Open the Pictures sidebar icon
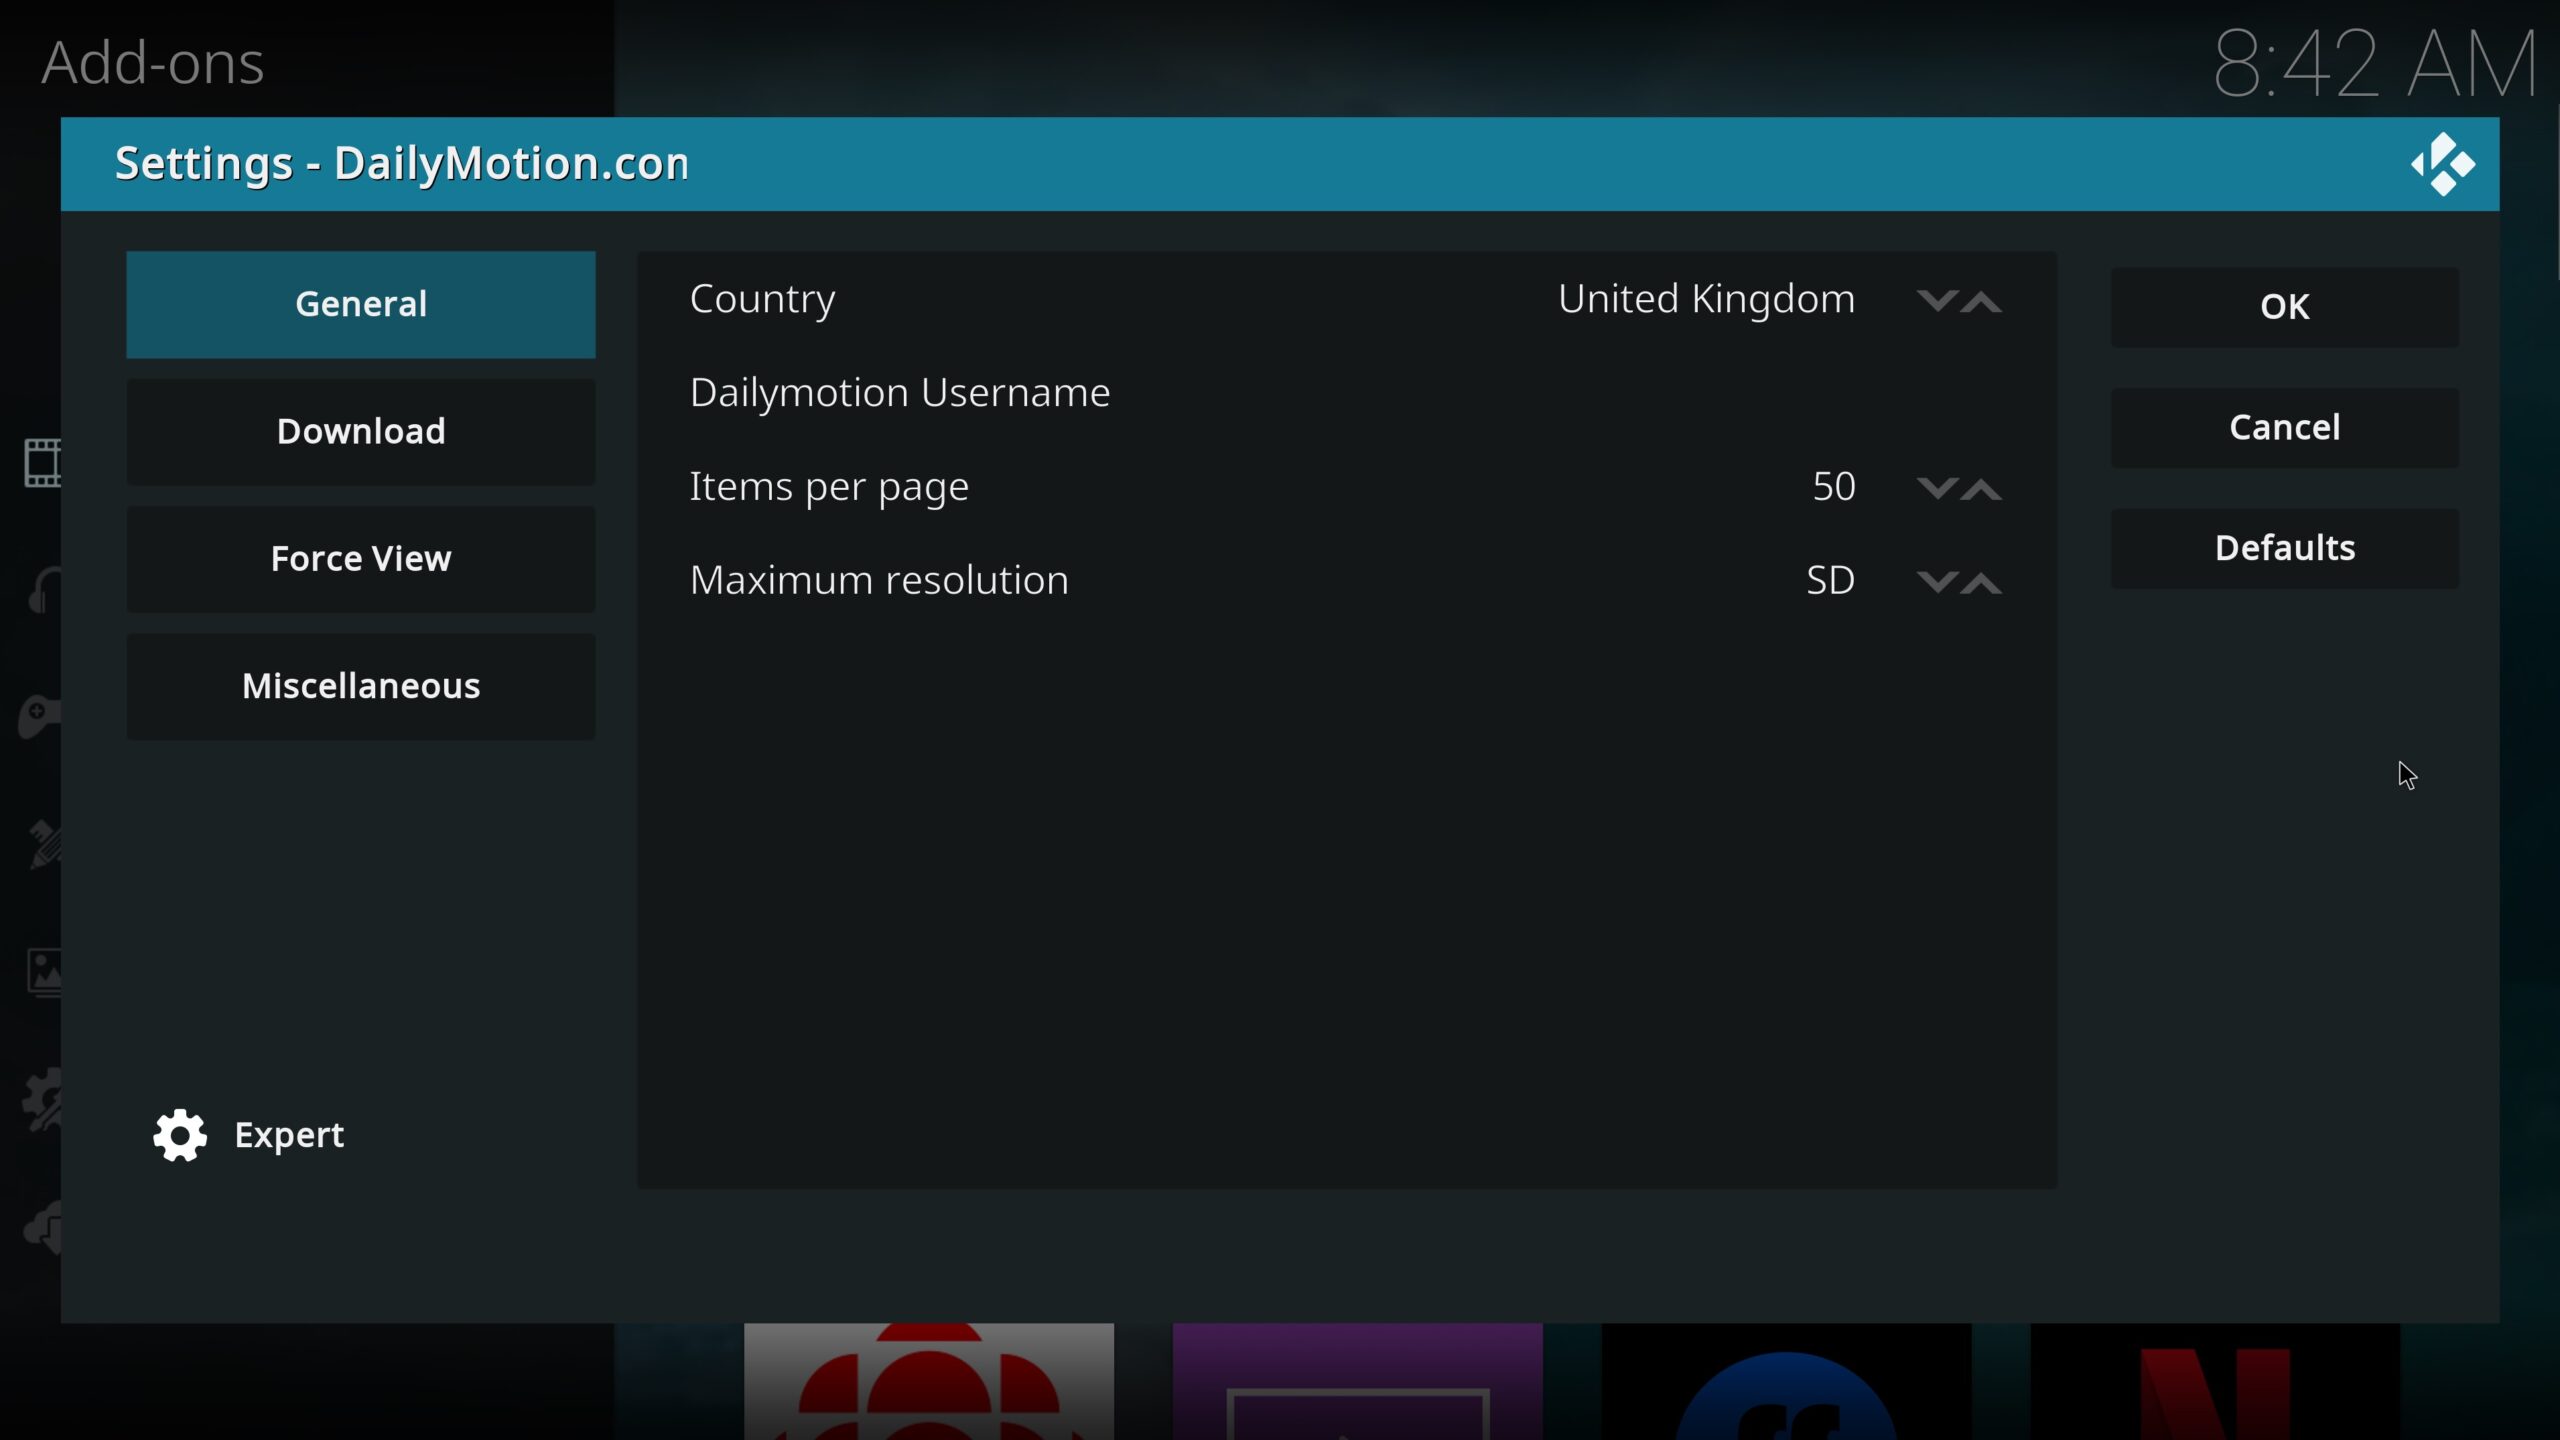Image resolution: width=2560 pixels, height=1440 pixels. coord(45,973)
